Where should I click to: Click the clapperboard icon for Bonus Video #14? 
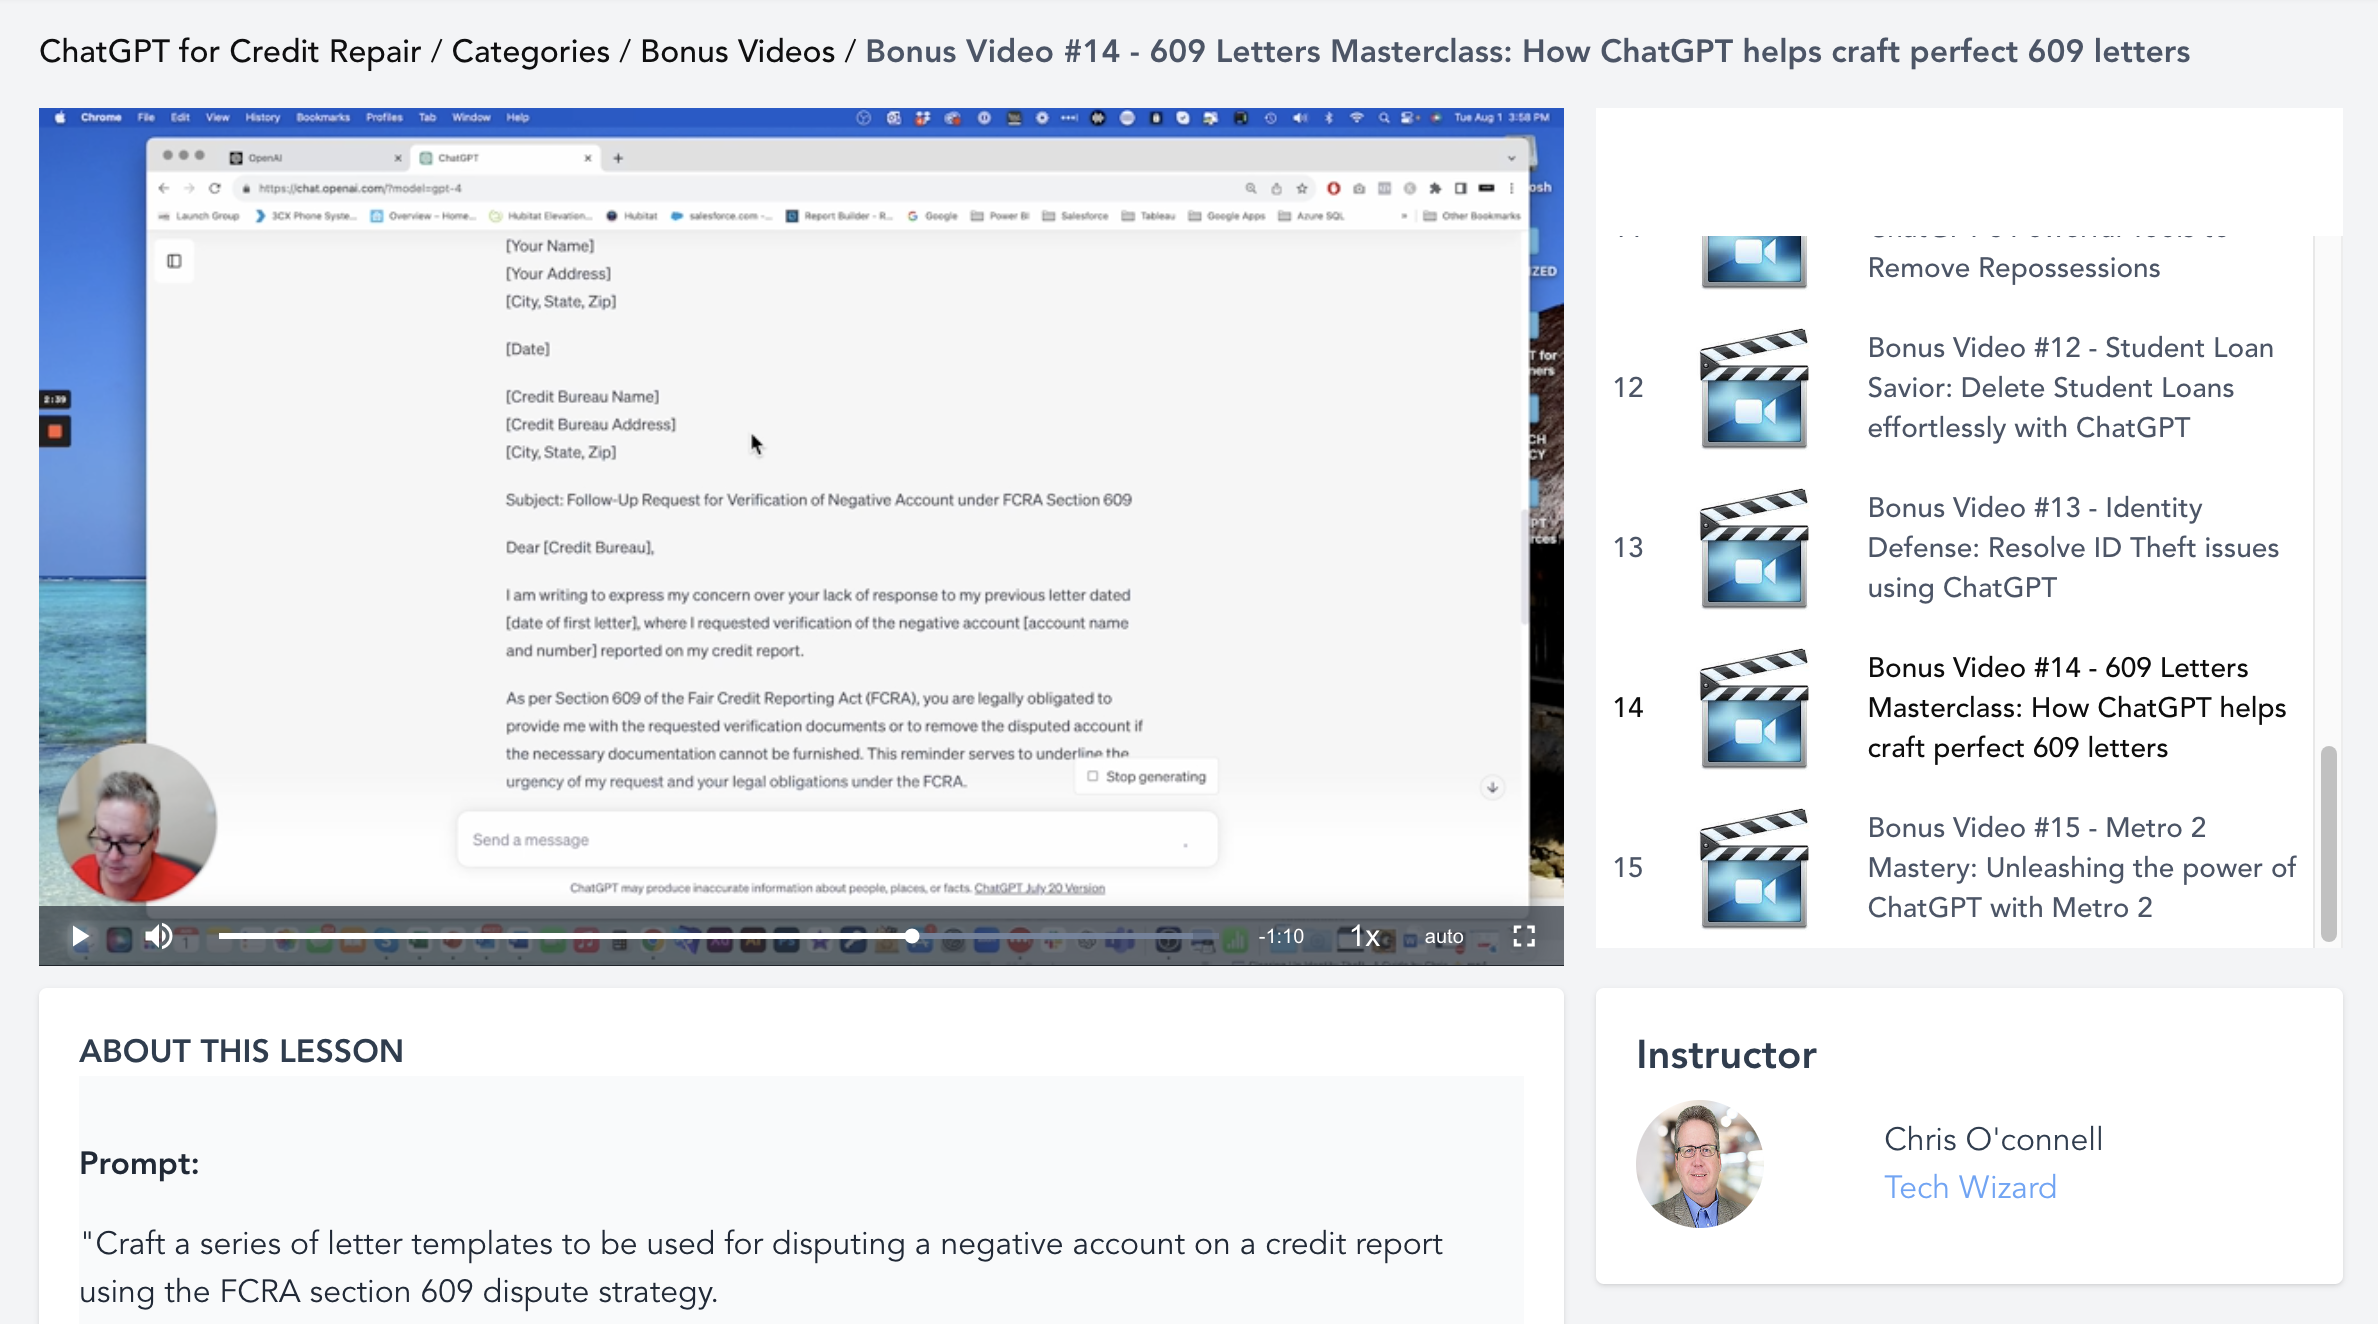point(1754,708)
